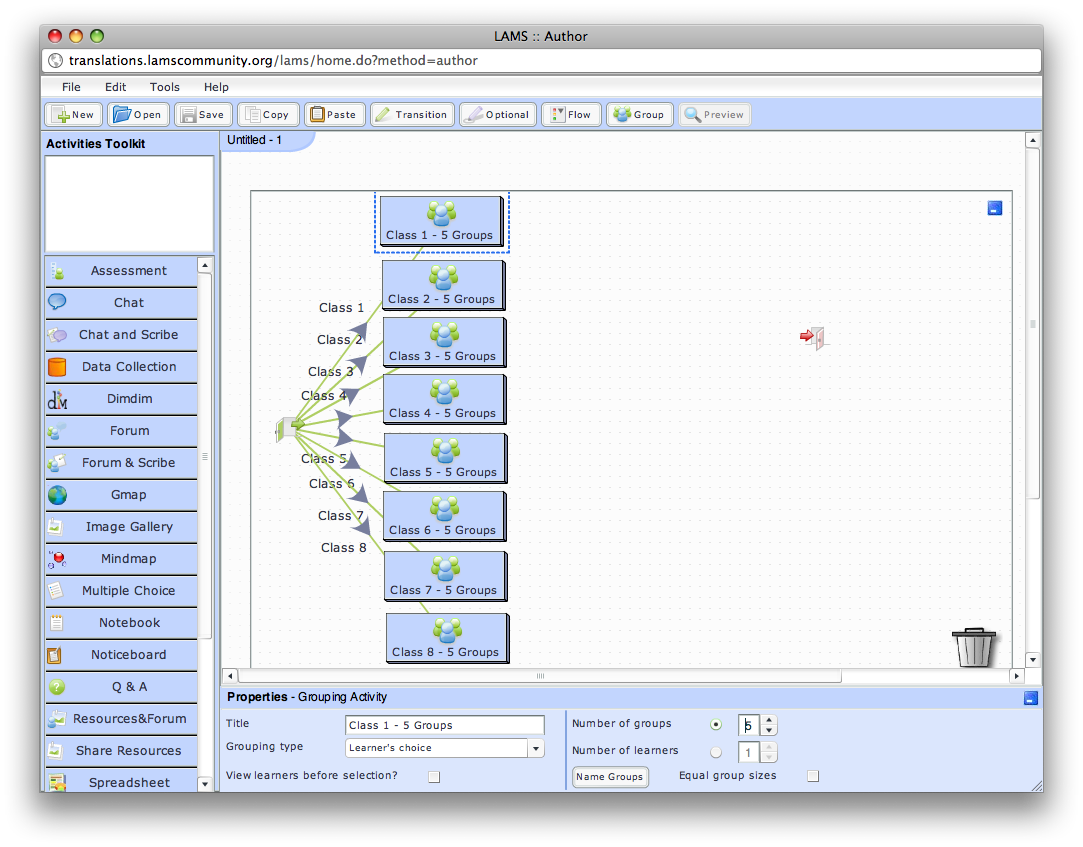Minimize the Properties panel

click(x=1031, y=698)
